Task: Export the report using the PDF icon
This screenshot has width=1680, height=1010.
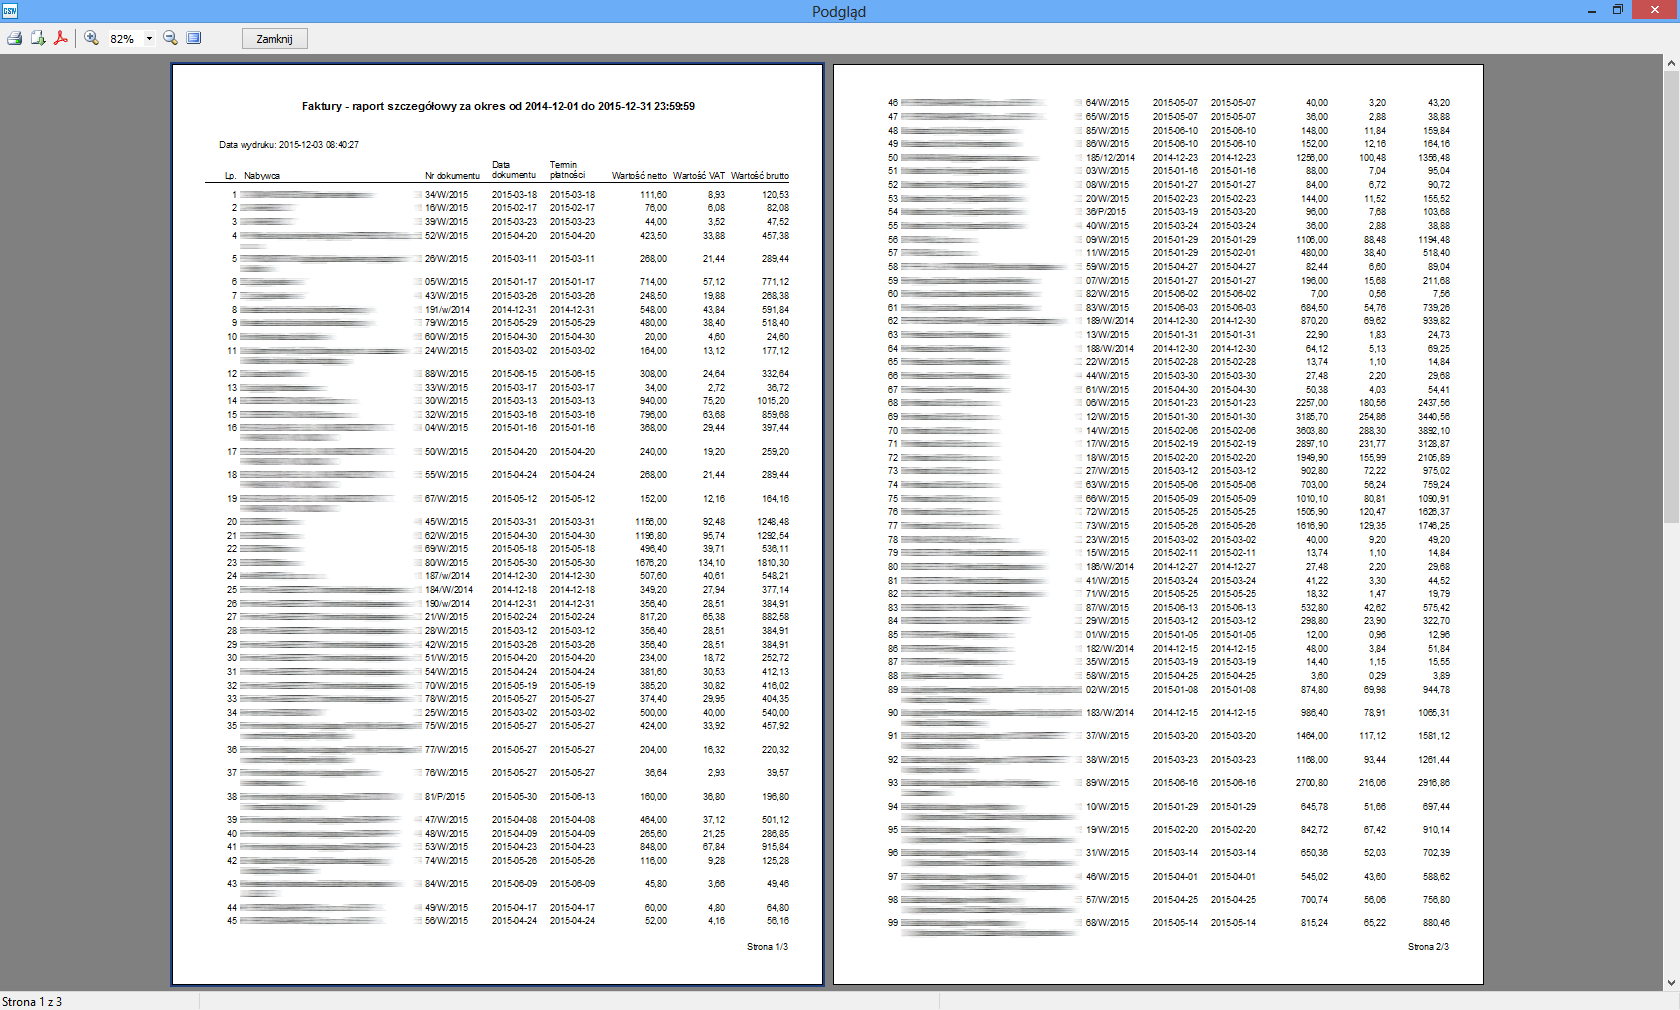Action: click(x=61, y=38)
